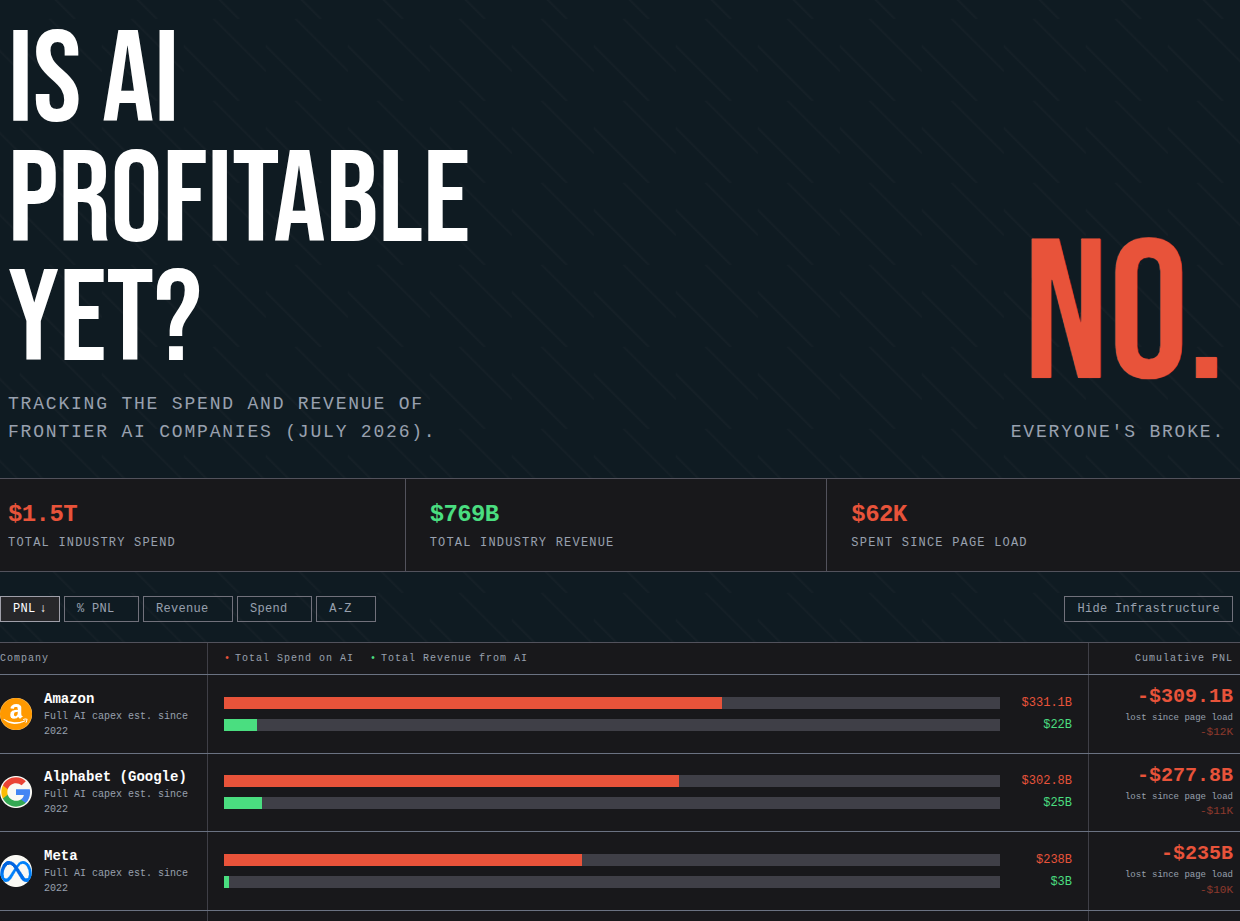Click Alphabet's -$277.8B cumulative PNL
This screenshot has height=921, width=1240.
click(x=1185, y=776)
